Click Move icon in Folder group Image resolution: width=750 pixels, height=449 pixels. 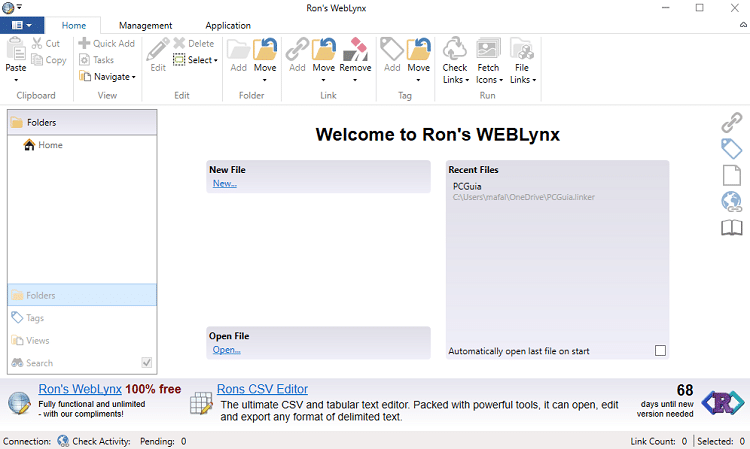point(265,49)
